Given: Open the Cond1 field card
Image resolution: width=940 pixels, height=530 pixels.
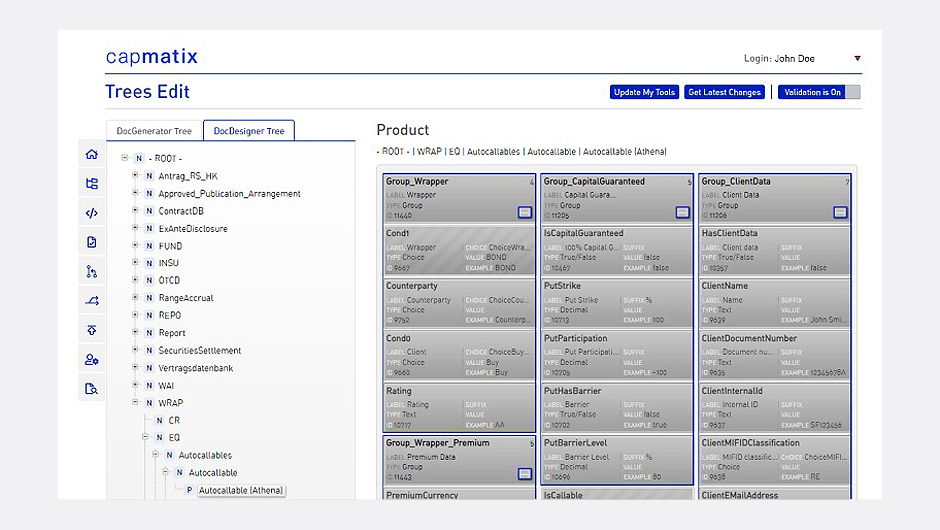Looking at the screenshot, I should [459, 250].
